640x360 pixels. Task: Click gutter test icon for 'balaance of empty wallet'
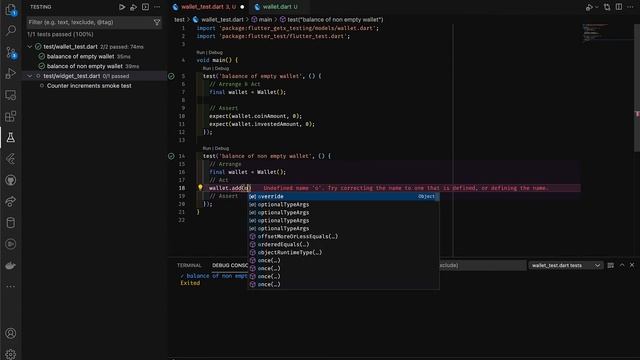pyautogui.click(x=171, y=76)
